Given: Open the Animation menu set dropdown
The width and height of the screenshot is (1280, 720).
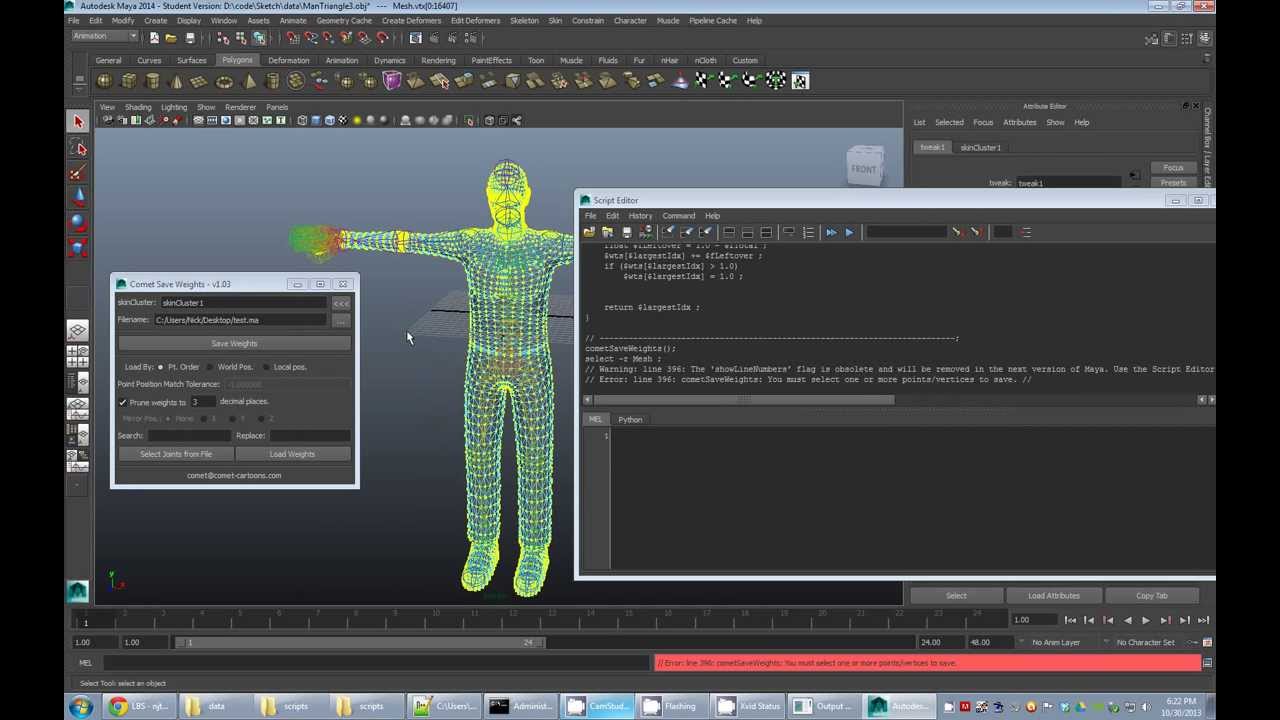Looking at the screenshot, I should click(104, 37).
